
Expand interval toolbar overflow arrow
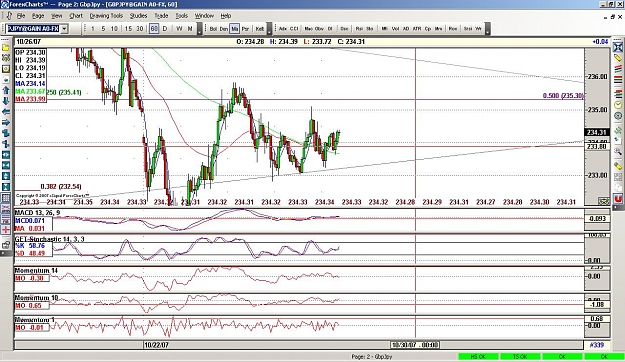pos(200,29)
